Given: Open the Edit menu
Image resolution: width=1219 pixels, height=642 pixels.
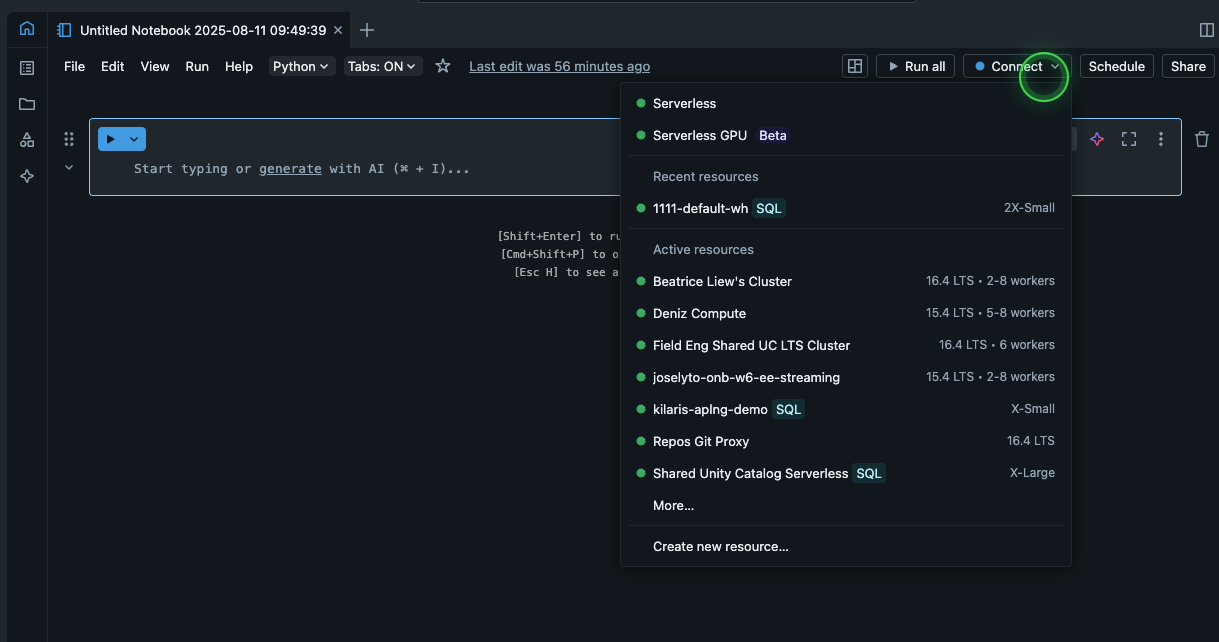Looking at the screenshot, I should (113, 66).
